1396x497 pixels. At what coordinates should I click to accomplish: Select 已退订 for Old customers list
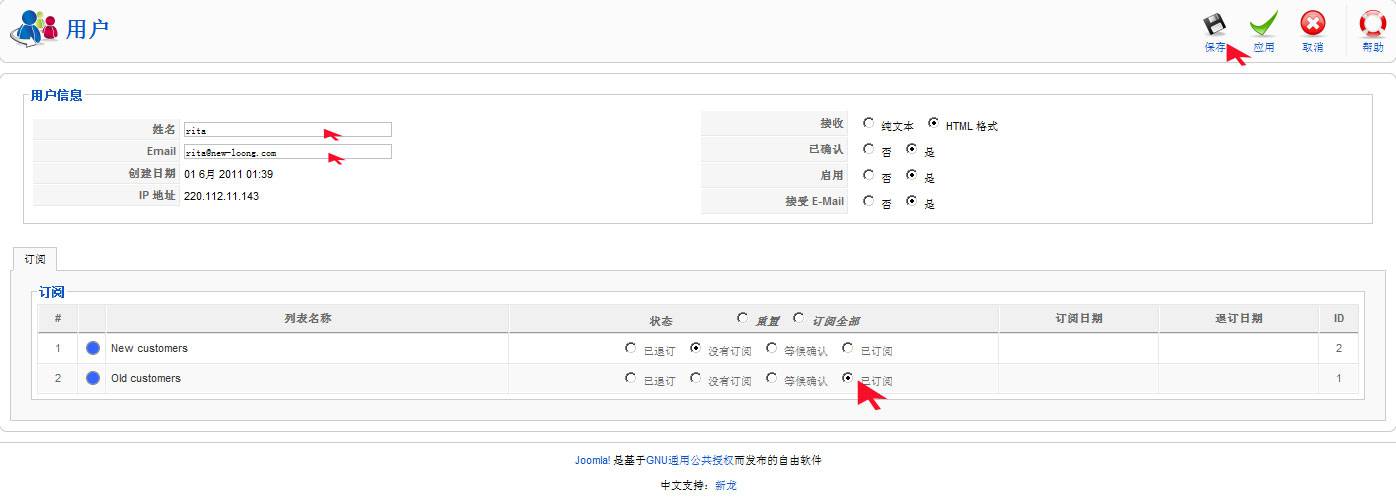pos(630,378)
